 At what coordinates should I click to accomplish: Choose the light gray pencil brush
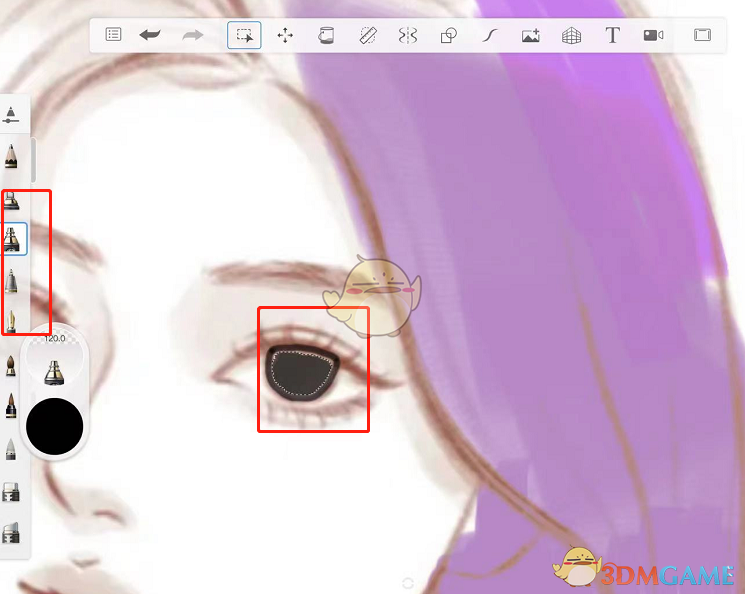click(10, 450)
